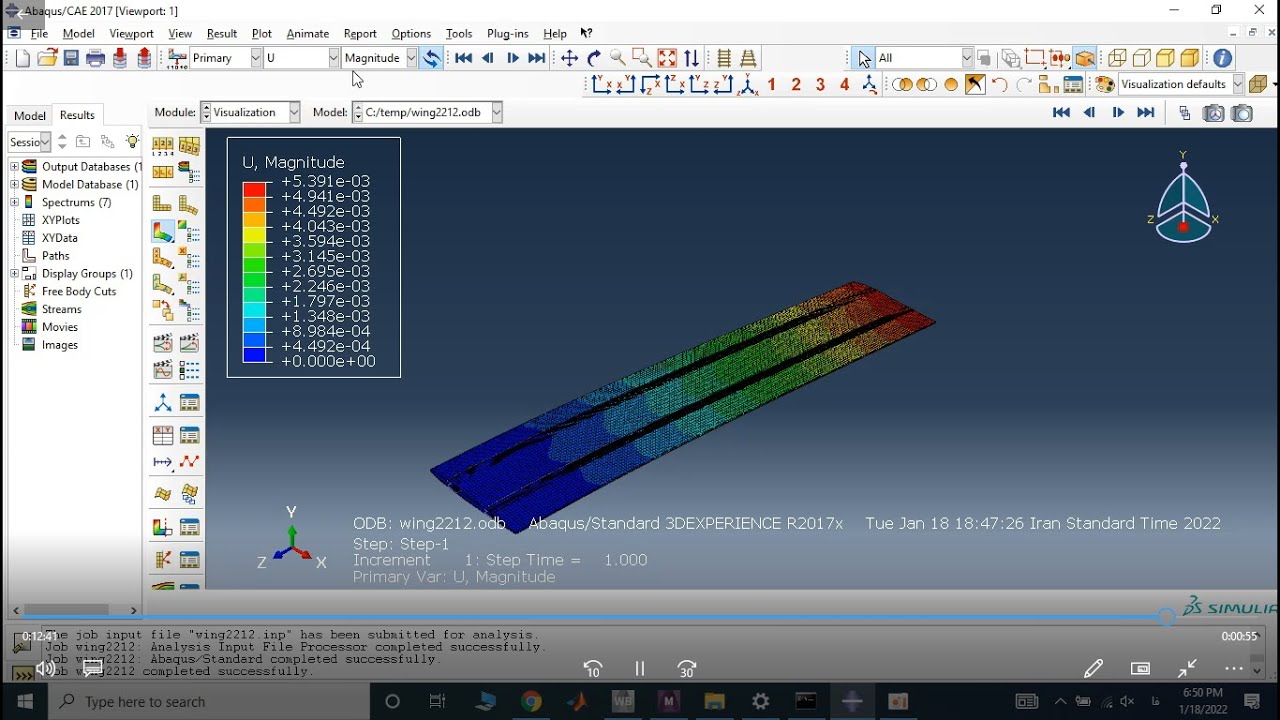Viewport: 1280px width, 720px height.
Task: Click the Free body cut icon in toolbox
Action: pyautogui.click(x=163, y=559)
